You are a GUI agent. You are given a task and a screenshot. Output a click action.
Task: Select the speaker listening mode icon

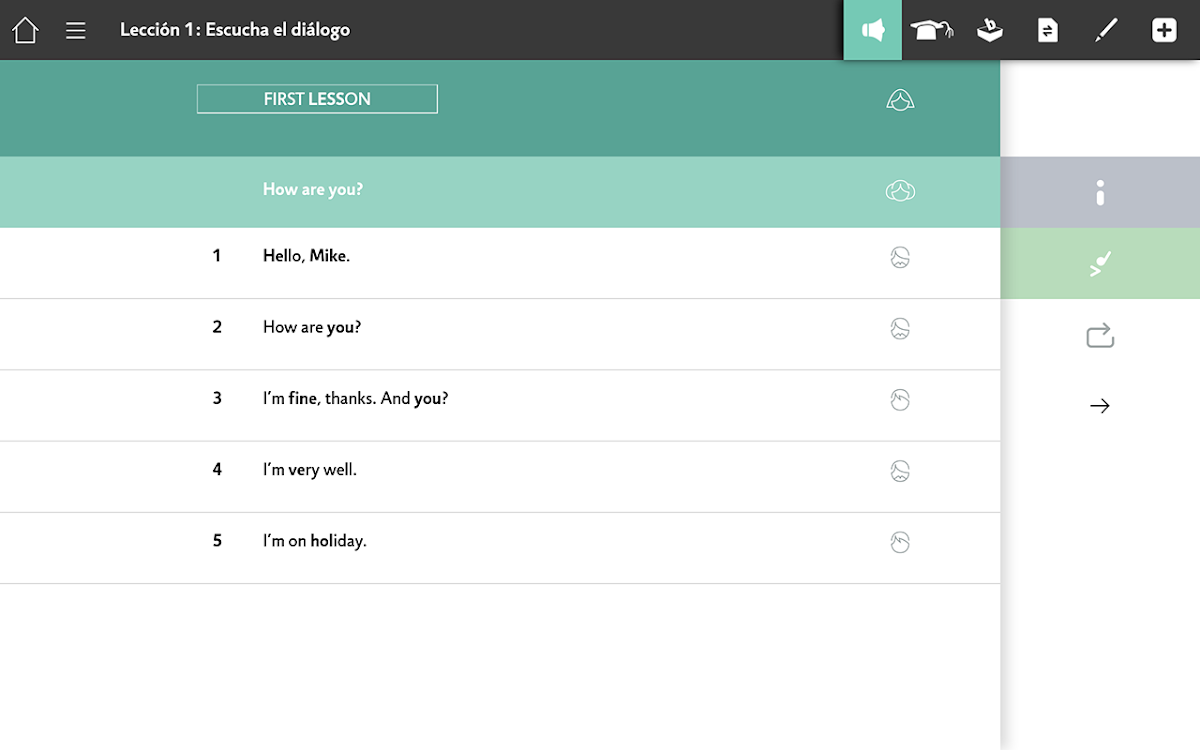(873, 30)
